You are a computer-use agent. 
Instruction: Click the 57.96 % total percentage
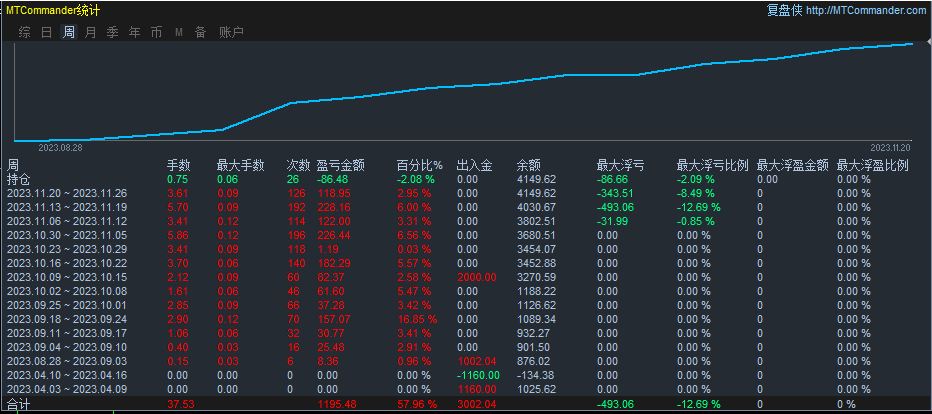pos(417,404)
